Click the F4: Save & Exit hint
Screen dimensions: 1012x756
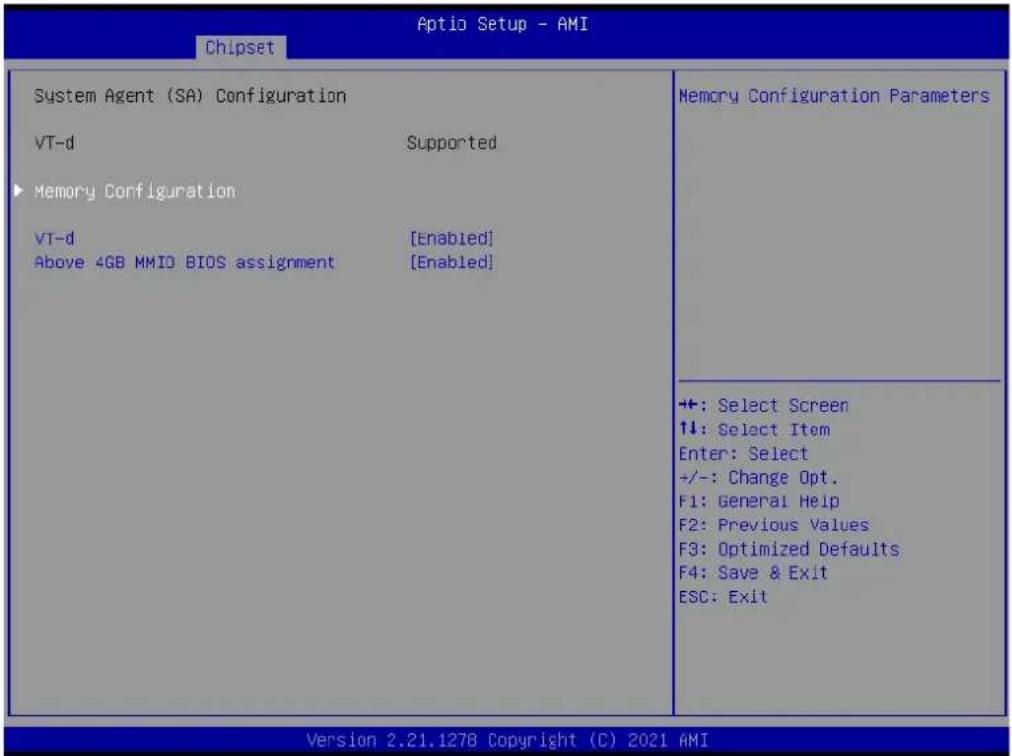(x=753, y=573)
